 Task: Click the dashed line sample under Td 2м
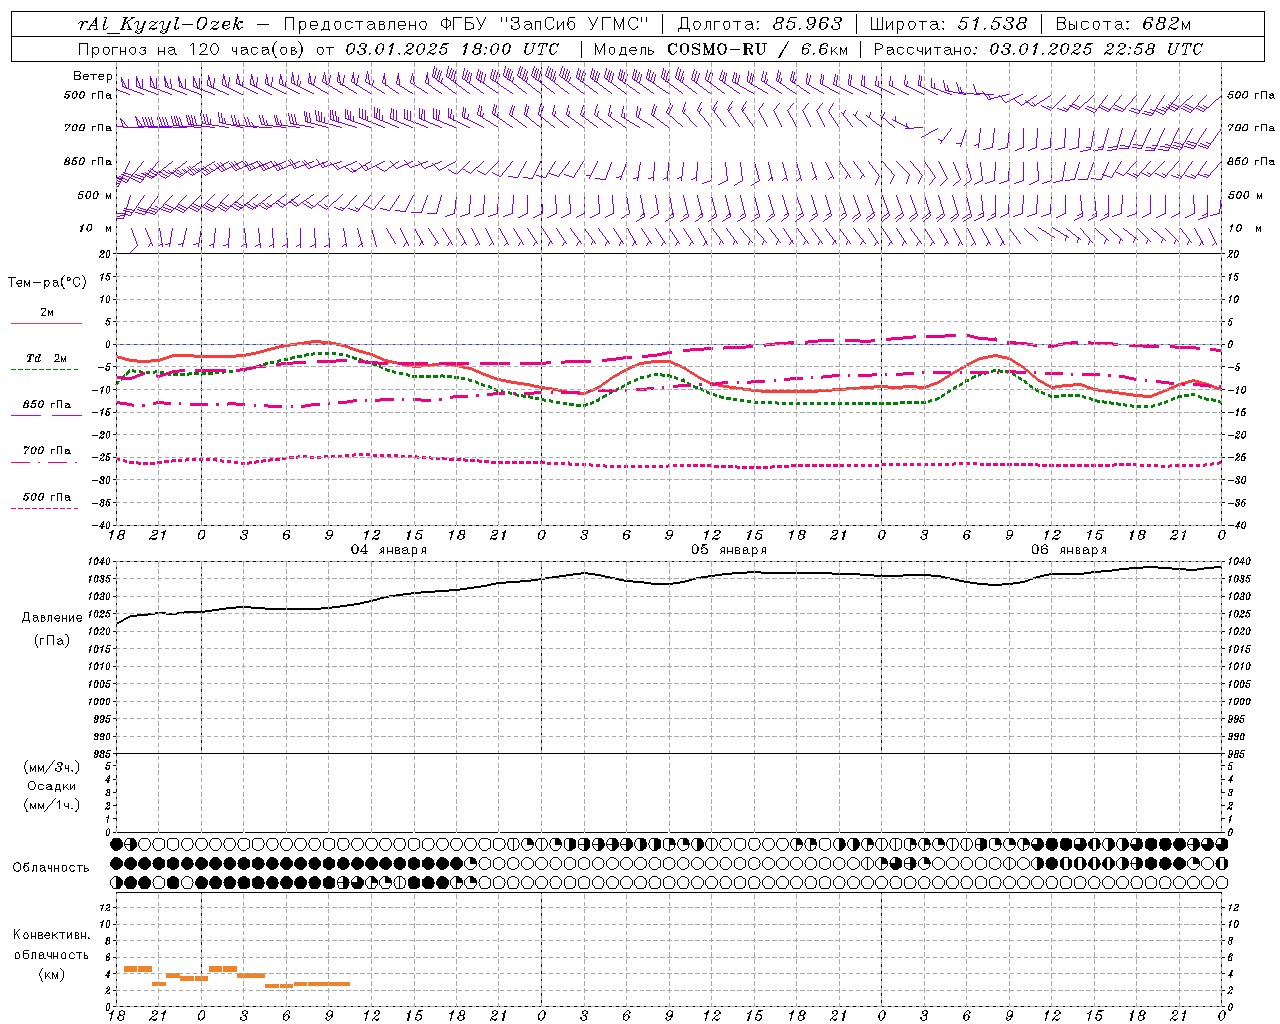[x=45, y=370]
